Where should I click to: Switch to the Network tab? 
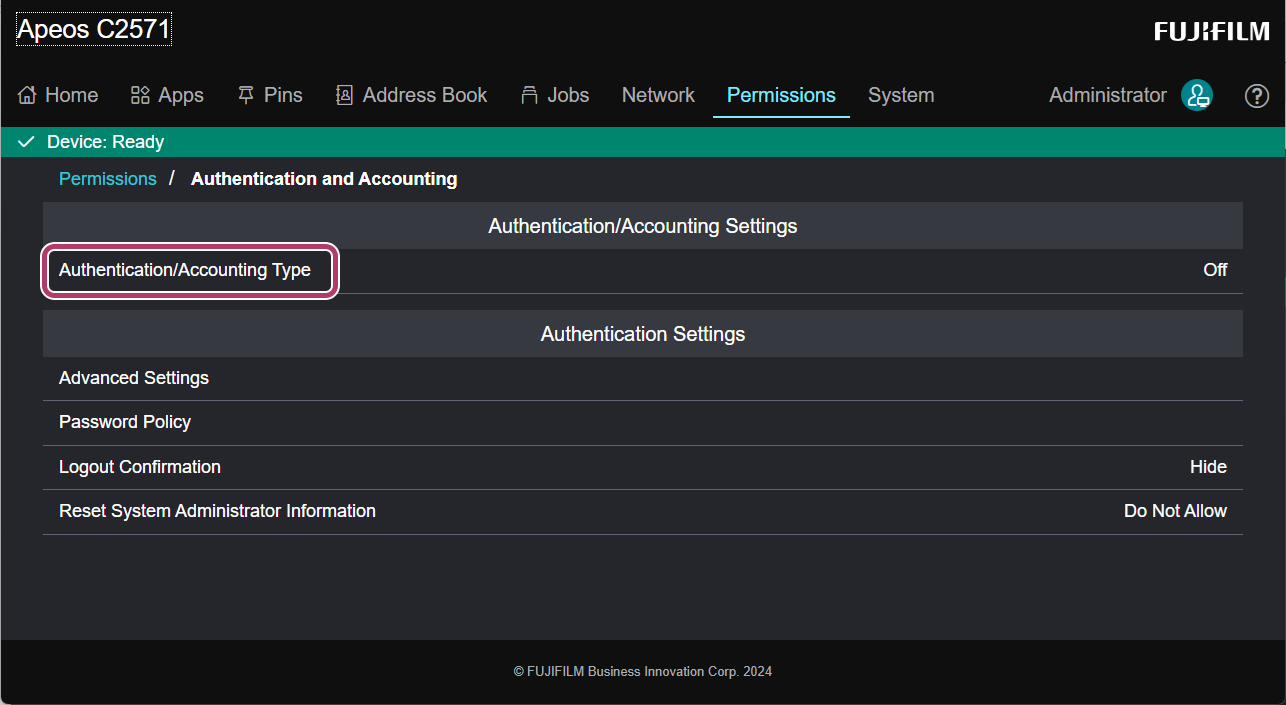click(x=658, y=95)
